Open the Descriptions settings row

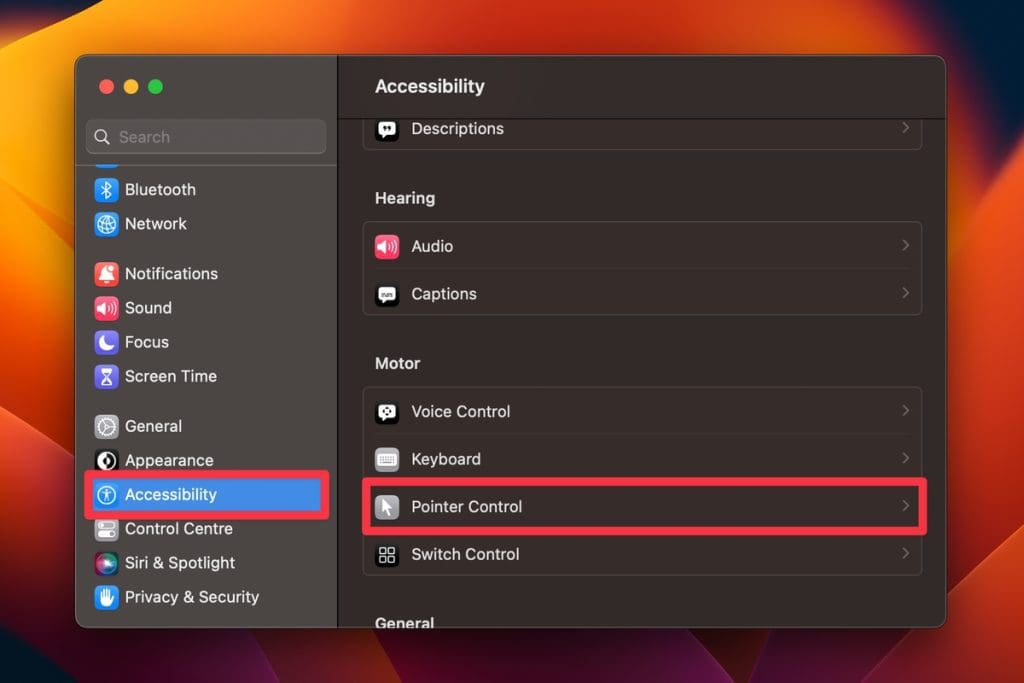click(640, 129)
